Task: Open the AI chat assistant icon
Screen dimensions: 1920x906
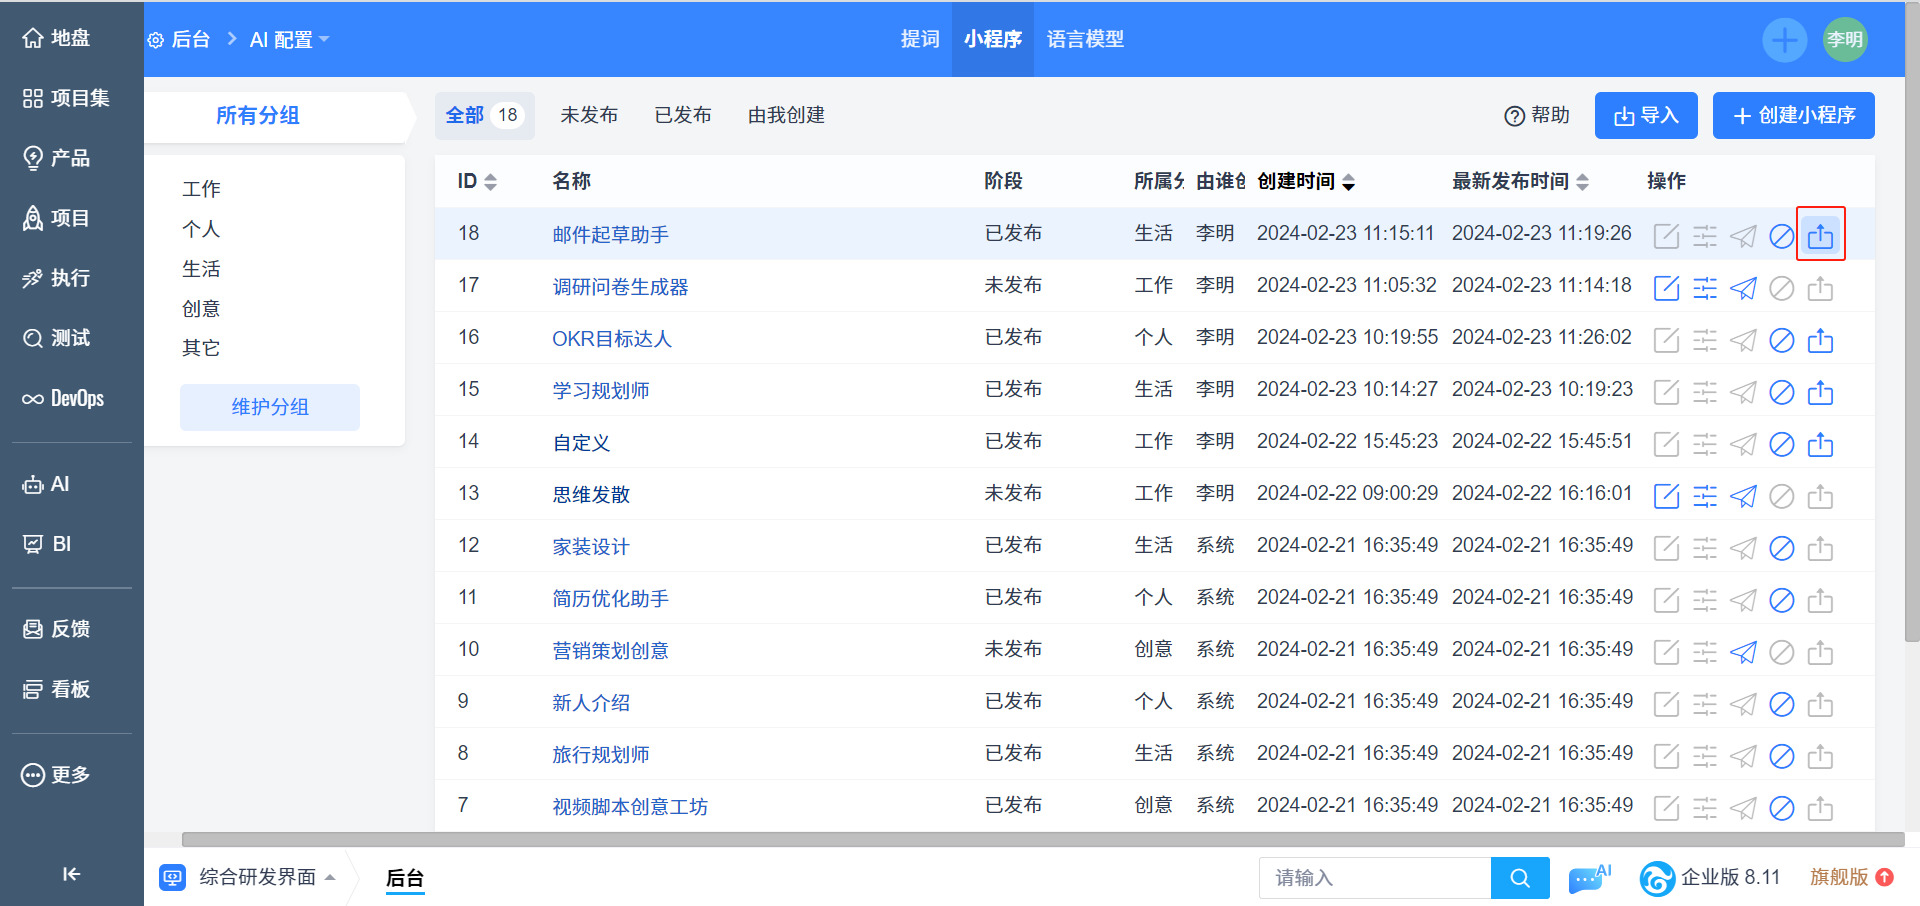Action: pyautogui.click(x=1589, y=878)
